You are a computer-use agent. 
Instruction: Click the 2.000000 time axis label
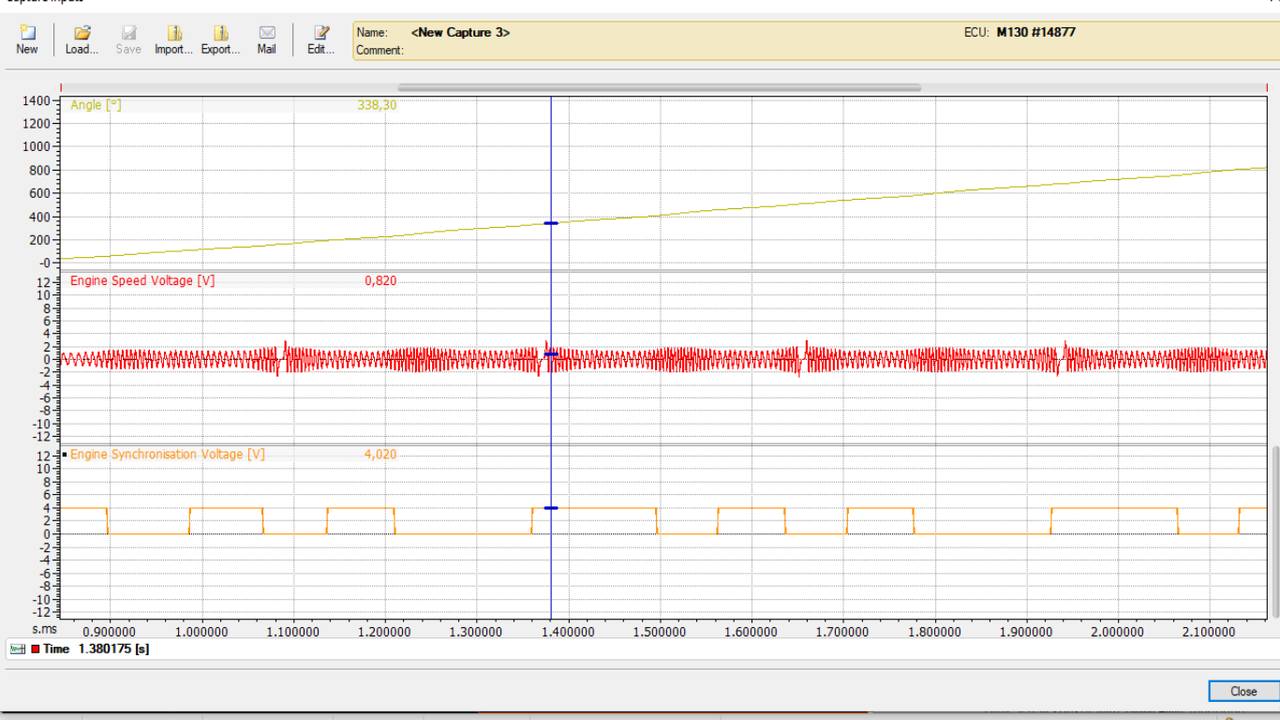(x=1118, y=632)
